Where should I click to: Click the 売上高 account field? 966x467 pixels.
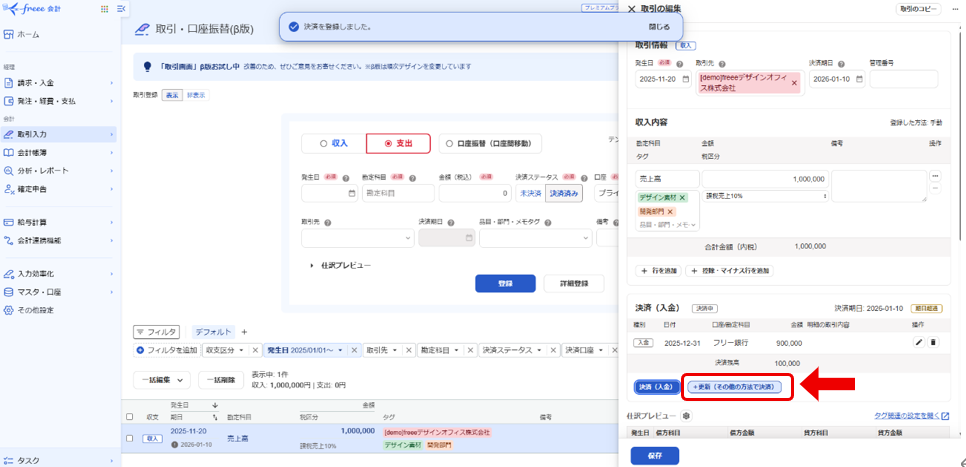pyautogui.click(x=667, y=179)
